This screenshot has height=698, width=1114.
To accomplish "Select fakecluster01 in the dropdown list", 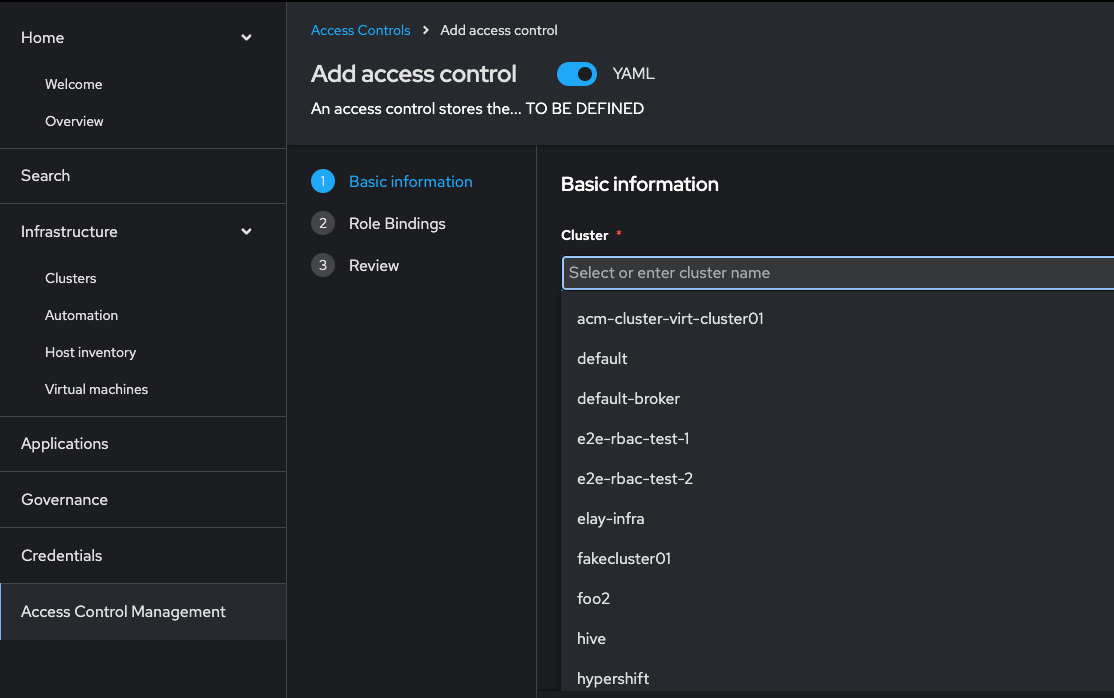I will [624, 559].
